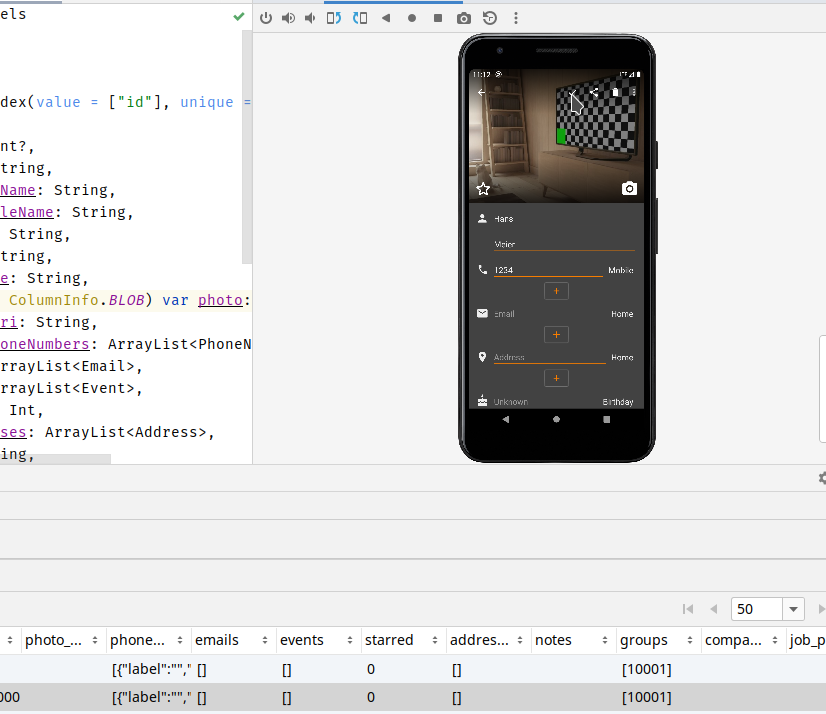Open the contact overflow menu
Viewport: 826px width, 714px height.
(632, 91)
